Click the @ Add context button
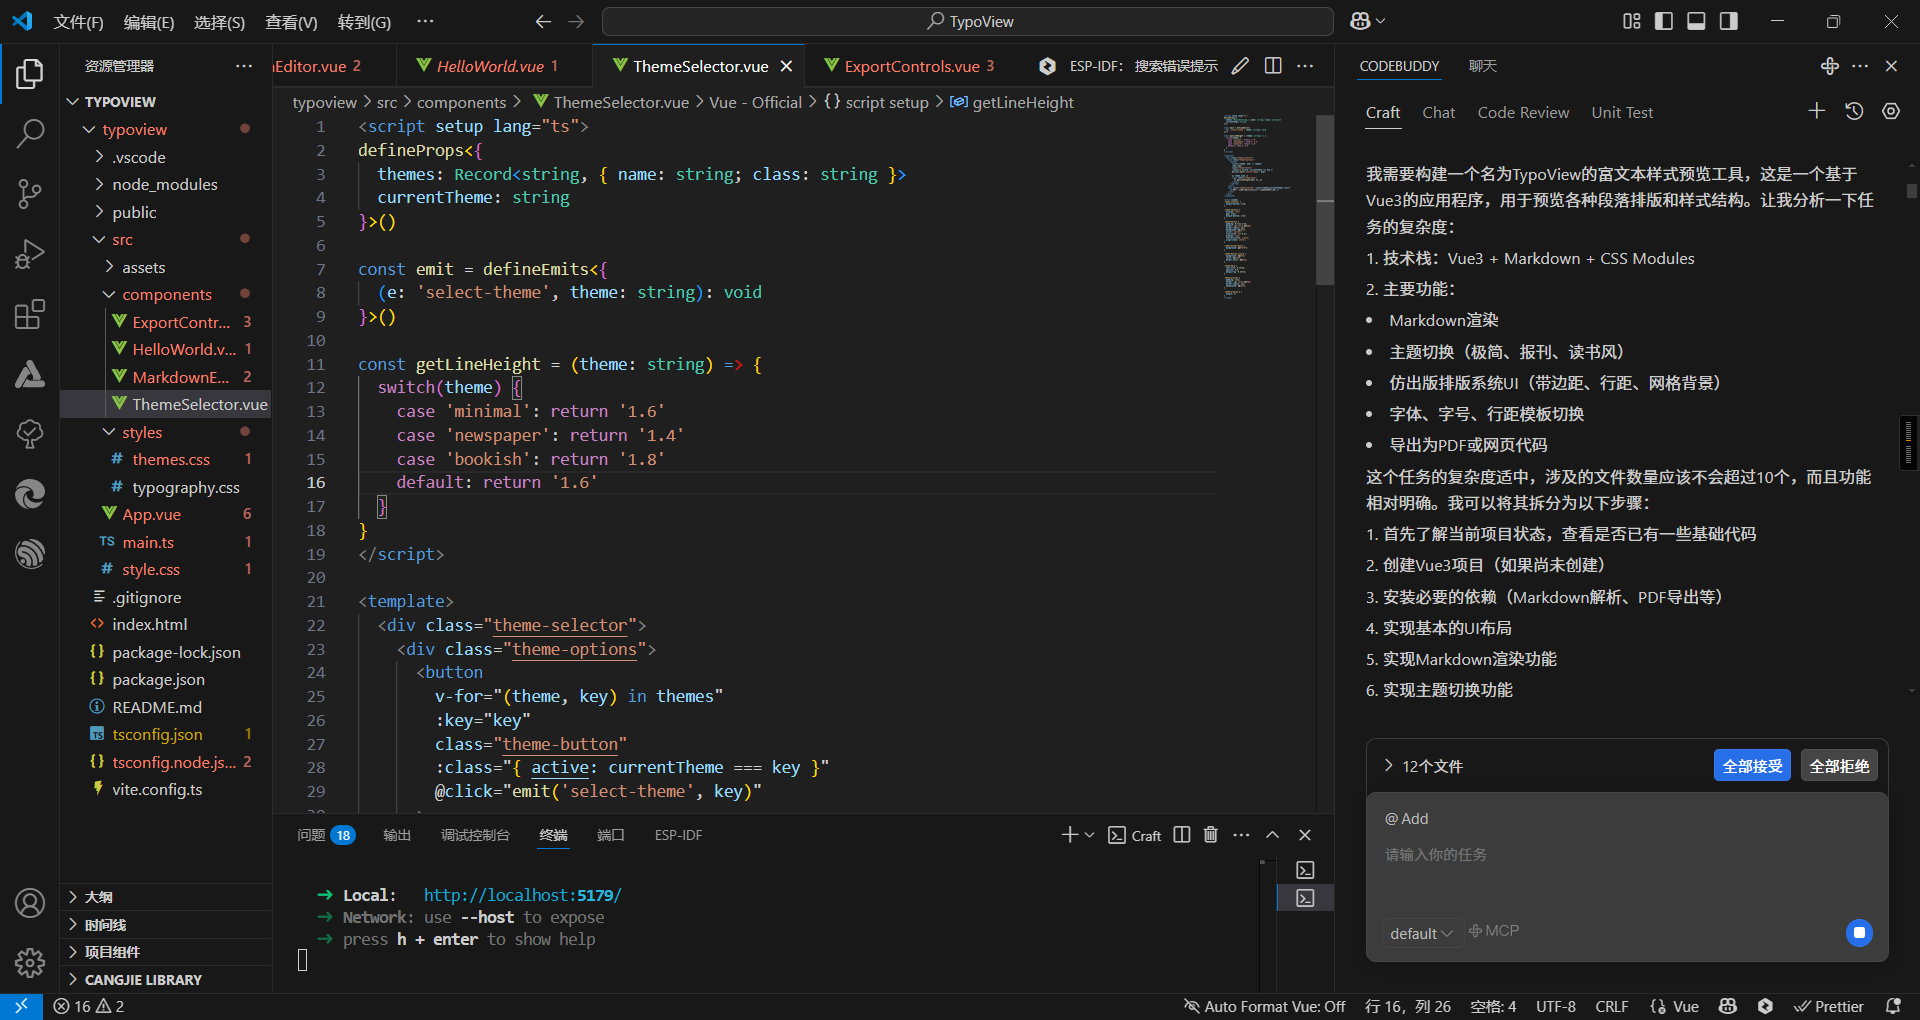 1407,819
